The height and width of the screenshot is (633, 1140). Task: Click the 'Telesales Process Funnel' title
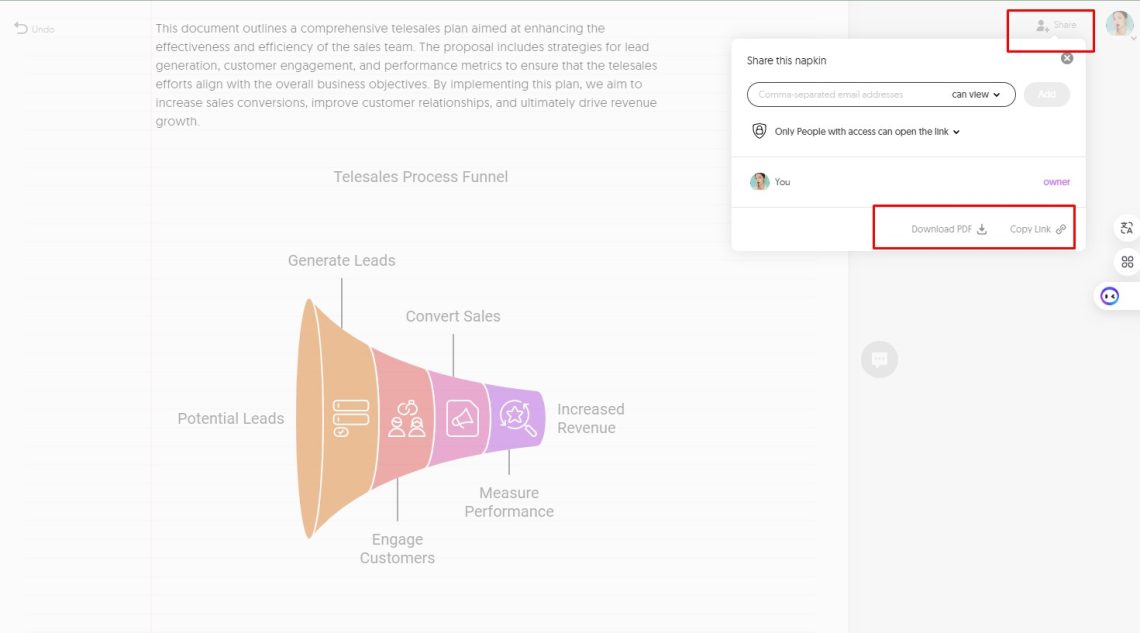421,177
